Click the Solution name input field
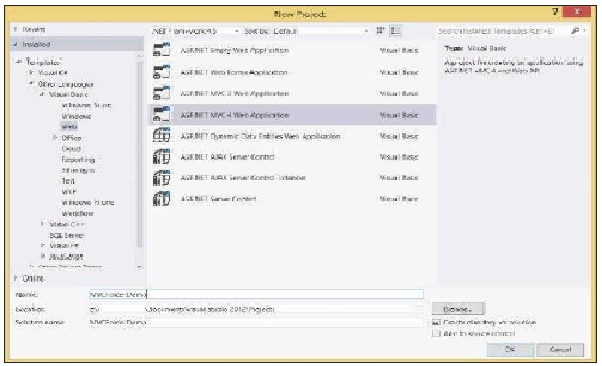 click(256, 322)
